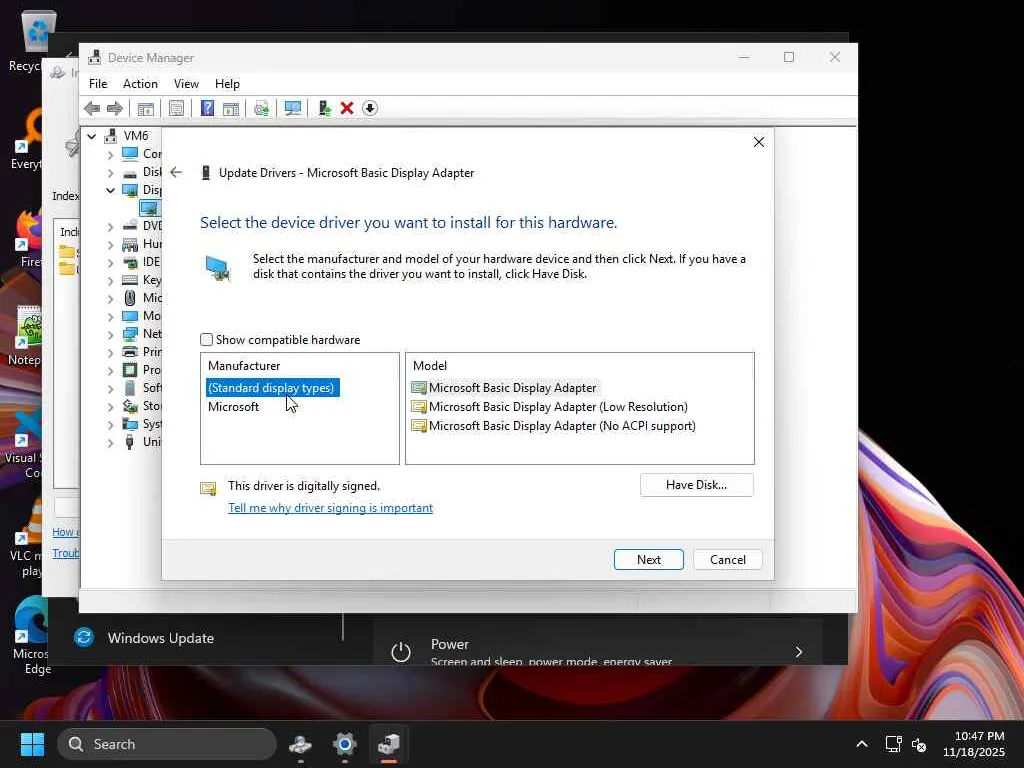This screenshot has width=1024, height=768.
Task: Click the Have Disk... button
Action: pos(696,485)
